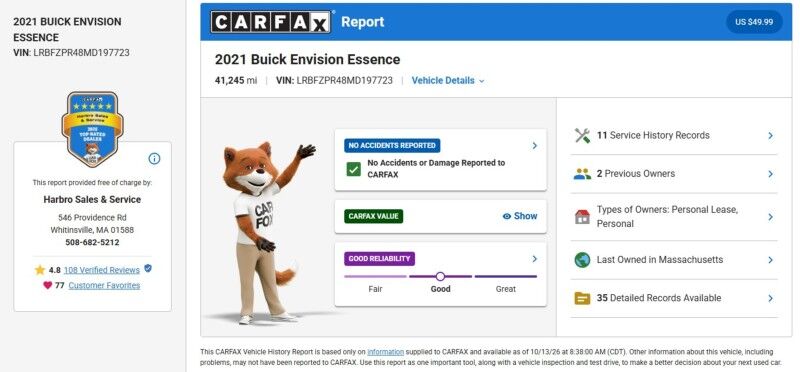Screen dimensions: 800x372
Task: Click the folder detailed records icon
Action: (x=582, y=298)
